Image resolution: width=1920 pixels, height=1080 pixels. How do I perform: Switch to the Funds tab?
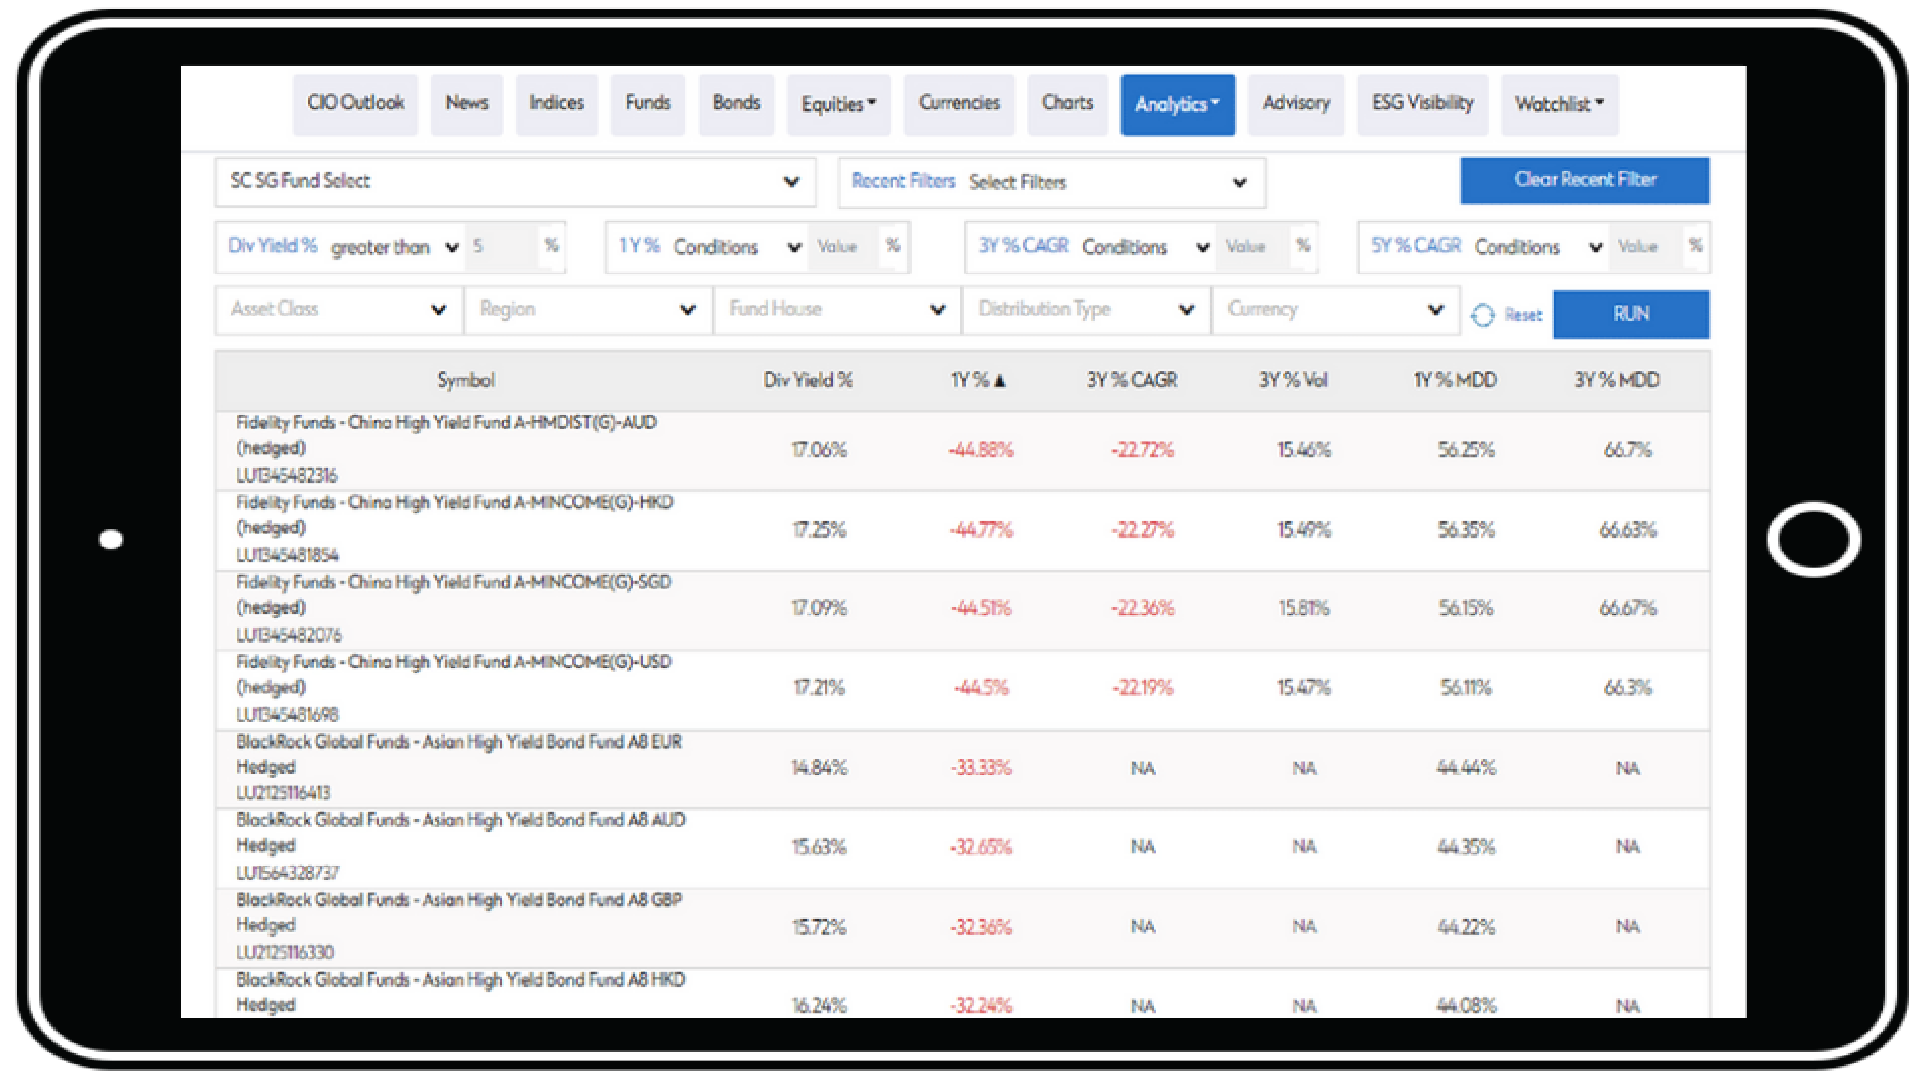pos(647,103)
